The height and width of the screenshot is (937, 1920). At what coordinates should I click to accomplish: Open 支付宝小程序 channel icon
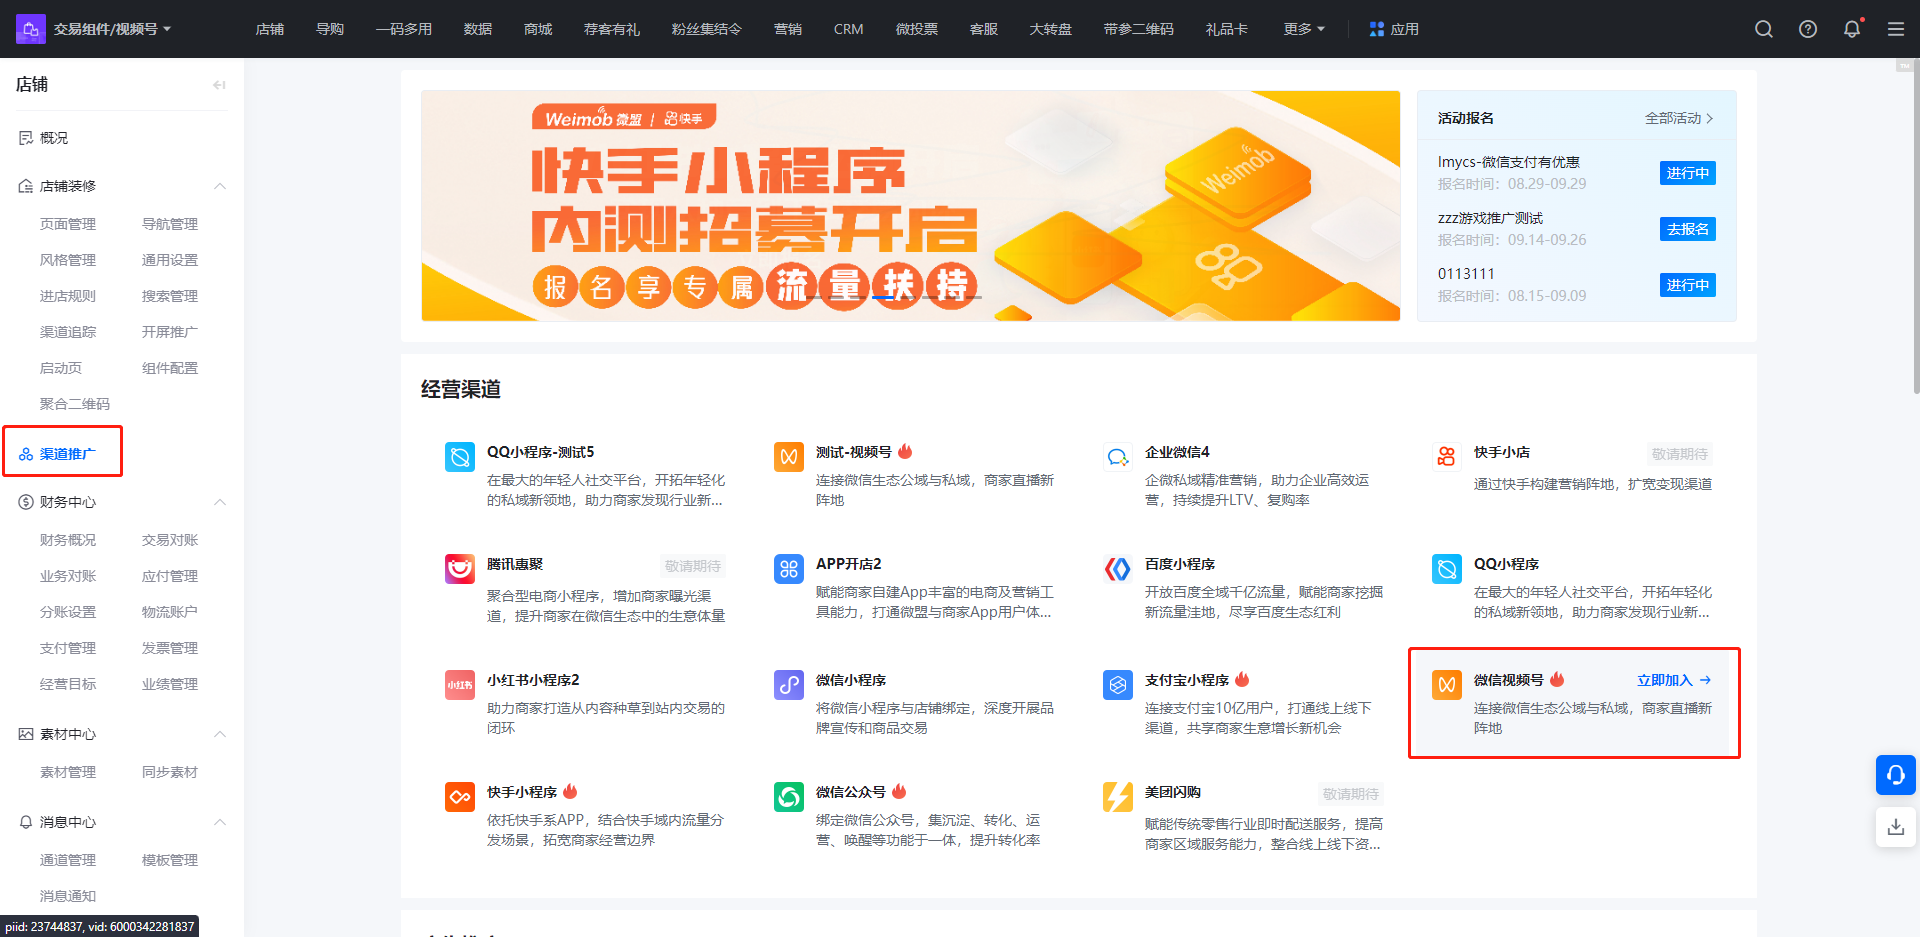tap(1118, 685)
